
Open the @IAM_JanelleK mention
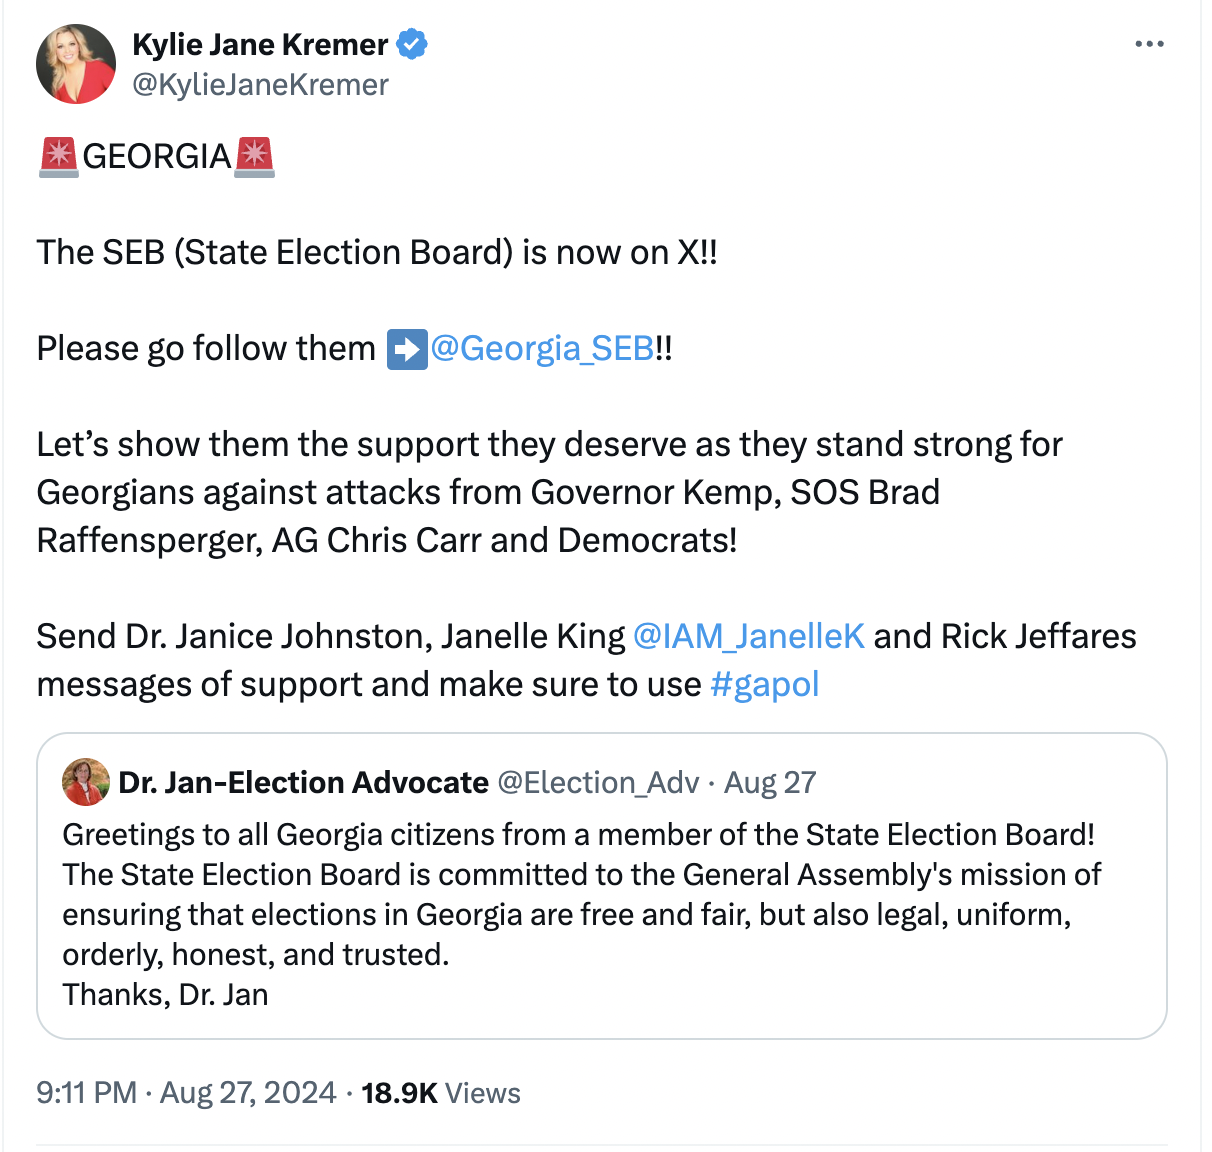click(749, 637)
